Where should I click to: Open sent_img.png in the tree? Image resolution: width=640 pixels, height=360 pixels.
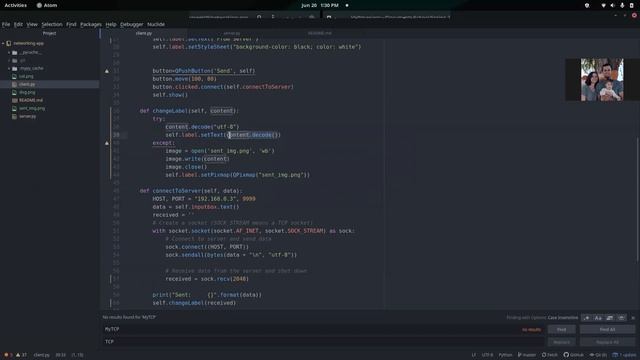pyautogui.click(x=32, y=109)
